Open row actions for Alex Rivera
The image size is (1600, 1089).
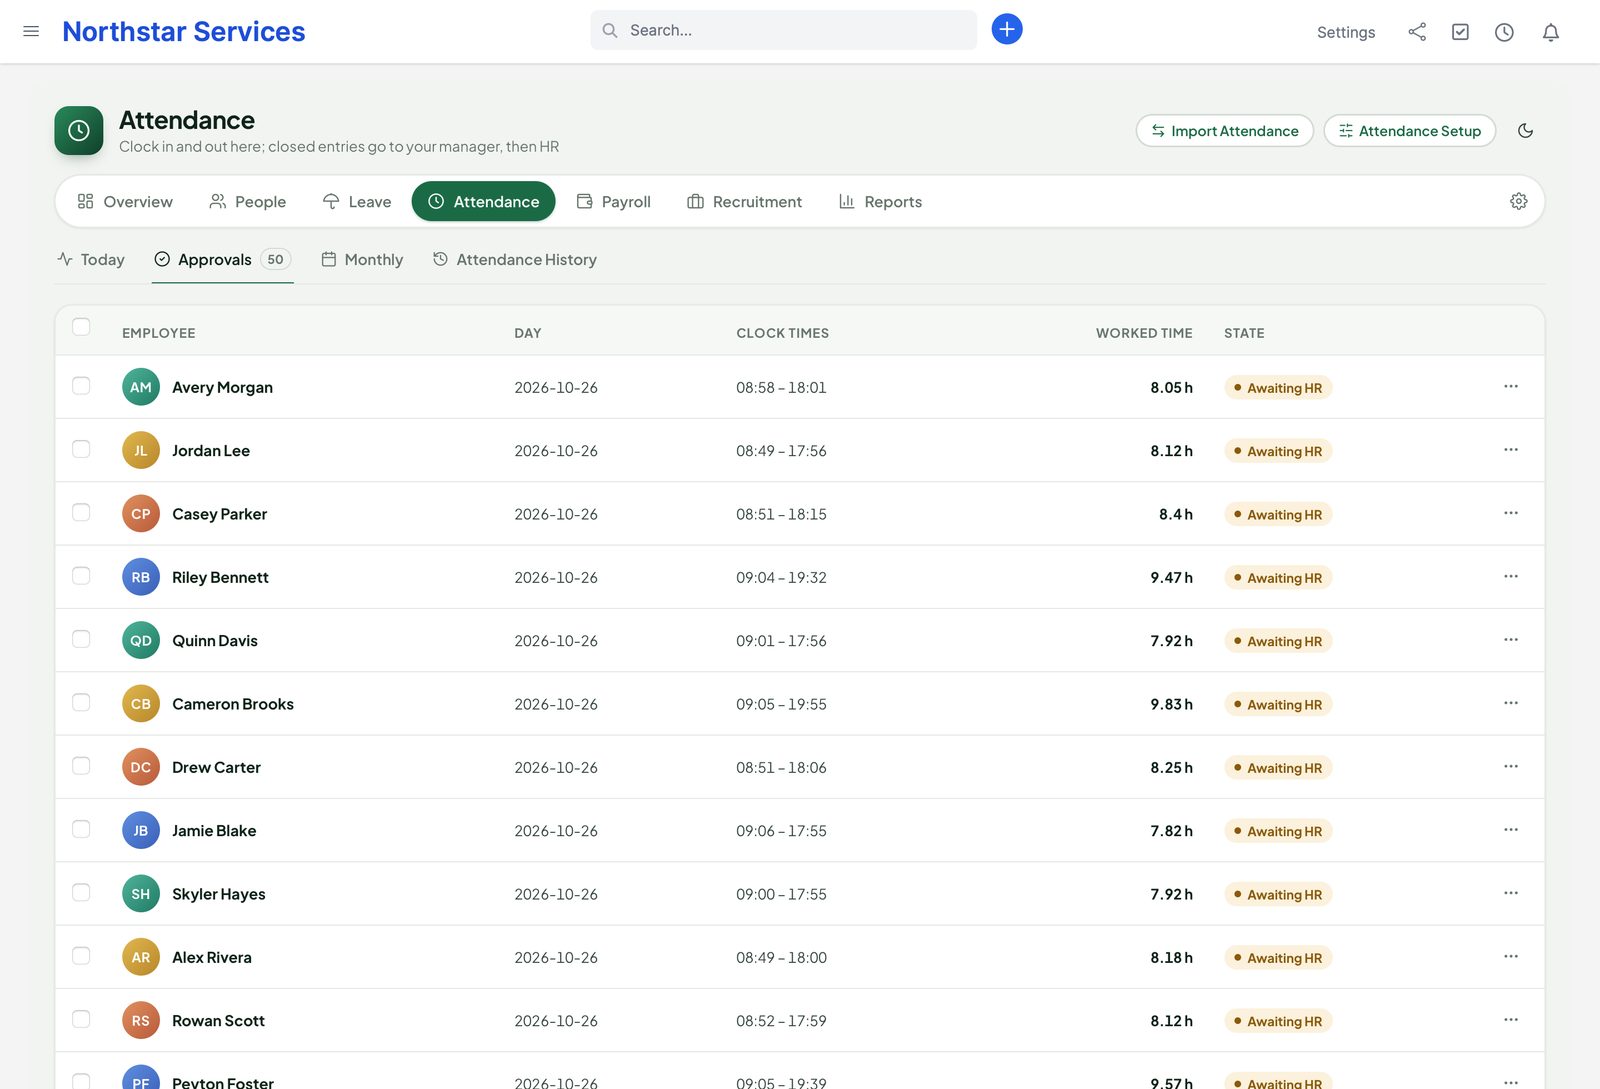(1511, 957)
